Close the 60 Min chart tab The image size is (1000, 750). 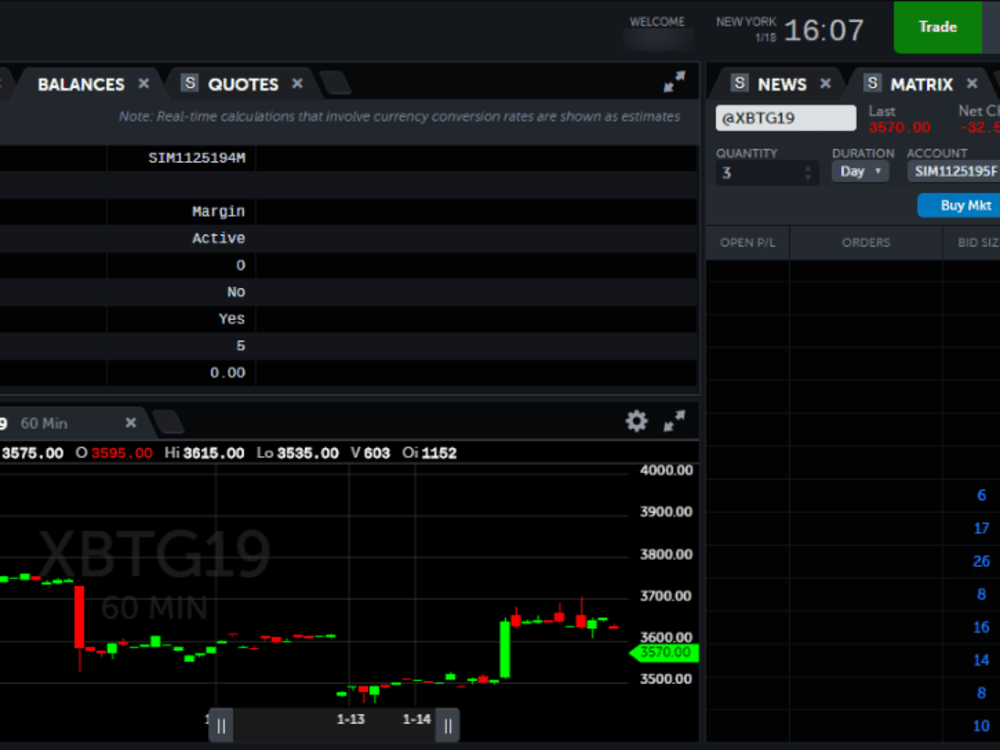coord(131,423)
